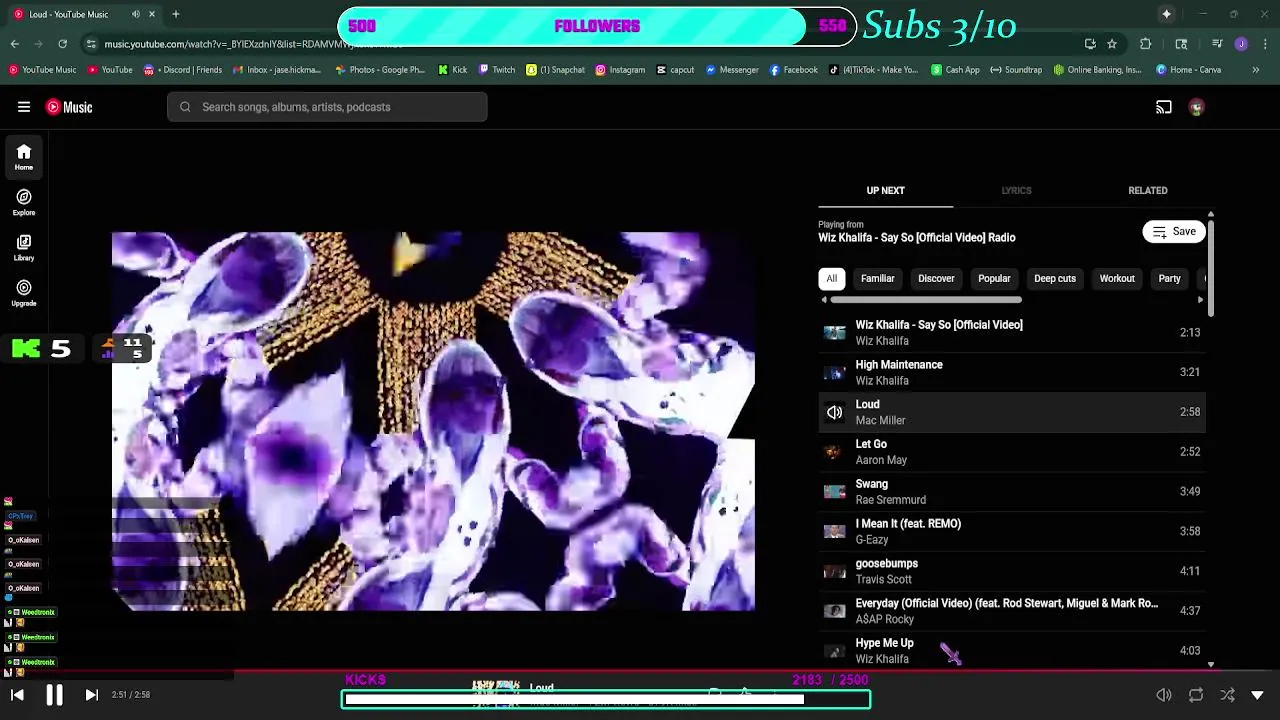The width and height of the screenshot is (1280, 720).
Task: Play Swang by Rae Sremmurd
Action: pos(1012,491)
